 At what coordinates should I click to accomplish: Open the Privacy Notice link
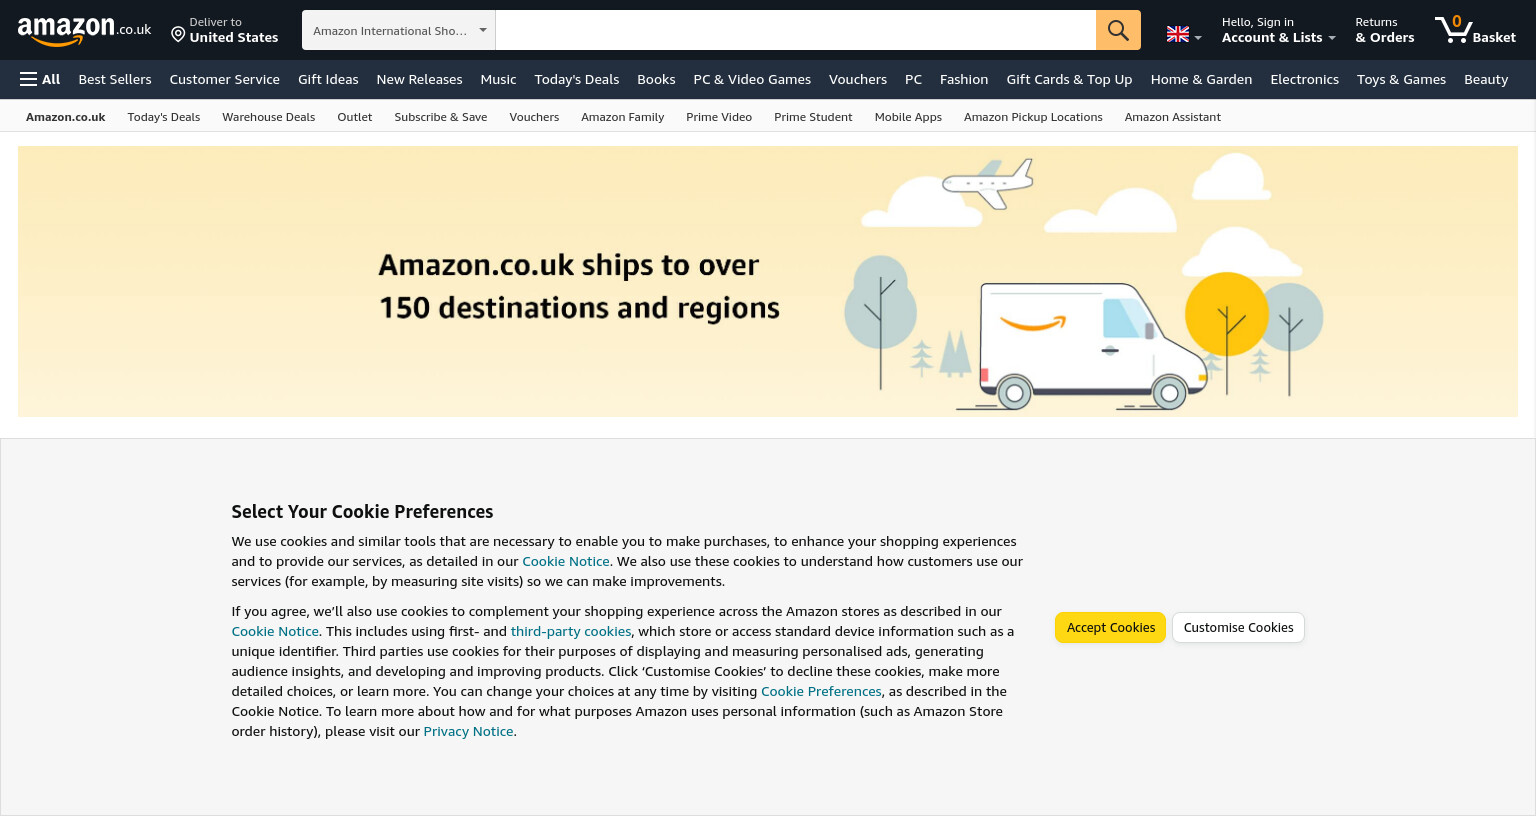(x=468, y=731)
